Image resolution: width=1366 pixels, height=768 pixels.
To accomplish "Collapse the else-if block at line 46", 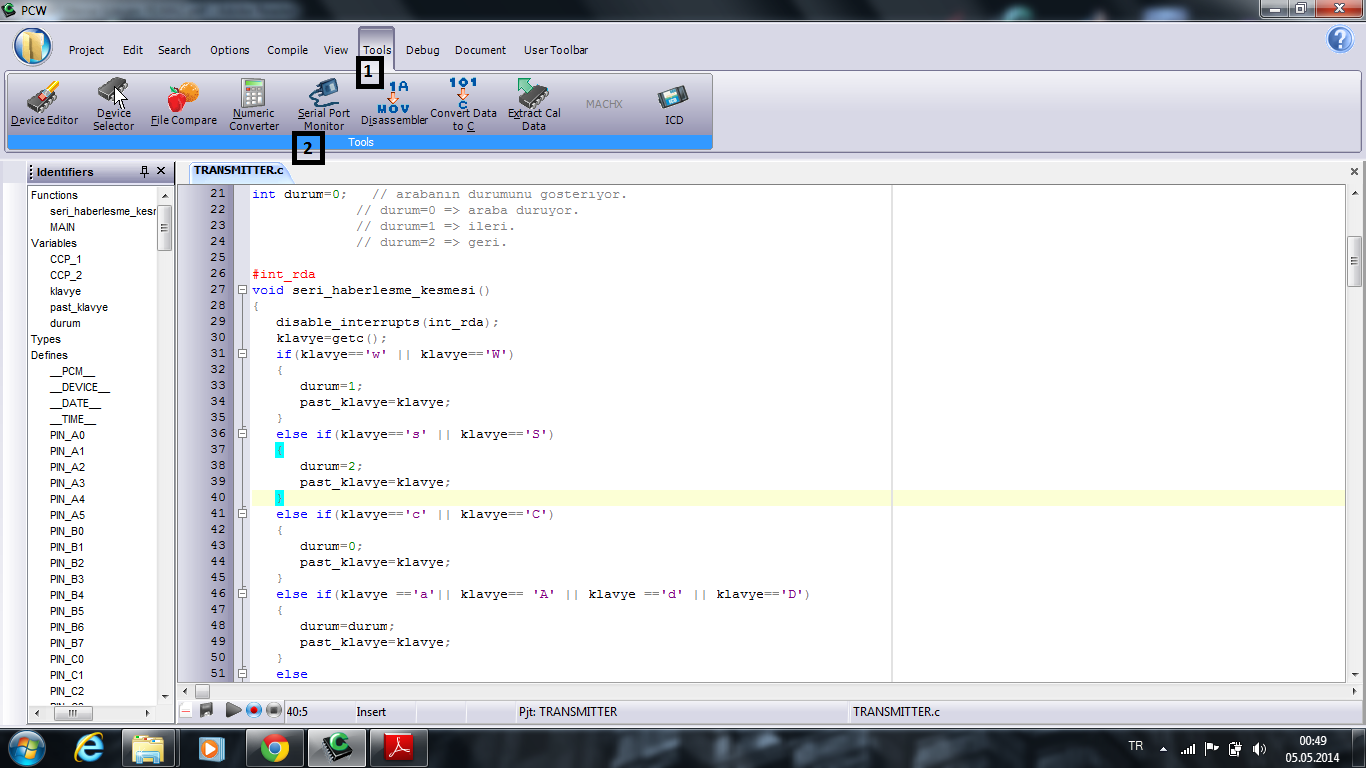I will (242, 594).
